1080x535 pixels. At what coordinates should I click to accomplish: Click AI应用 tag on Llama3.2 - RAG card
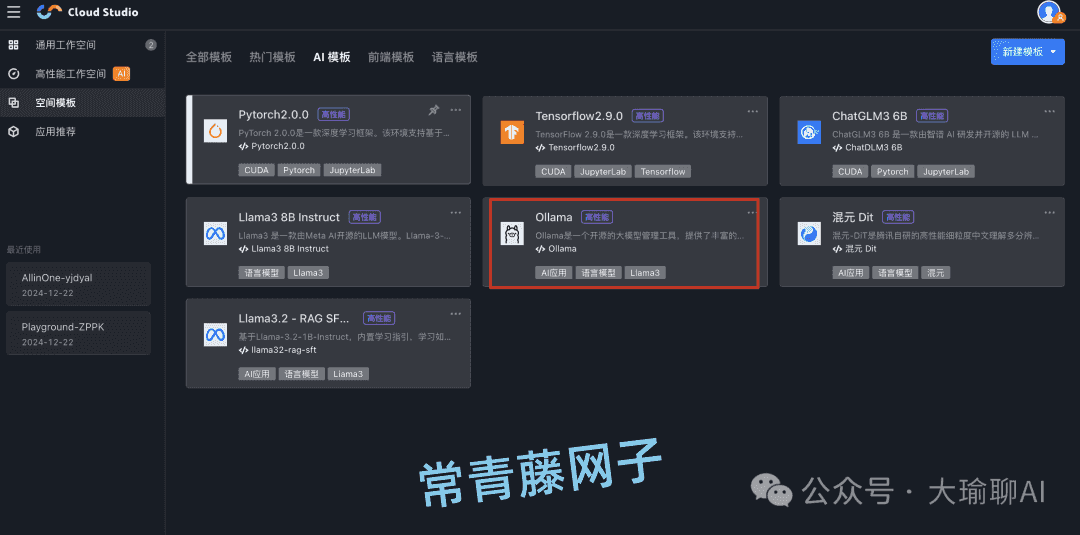(257, 374)
